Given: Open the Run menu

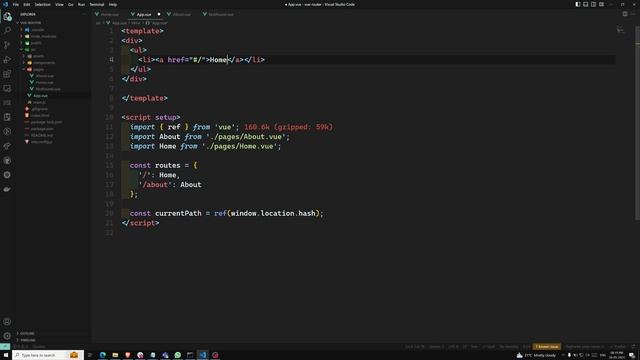Looking at the screenshot, I should click(x=81, y=4).
